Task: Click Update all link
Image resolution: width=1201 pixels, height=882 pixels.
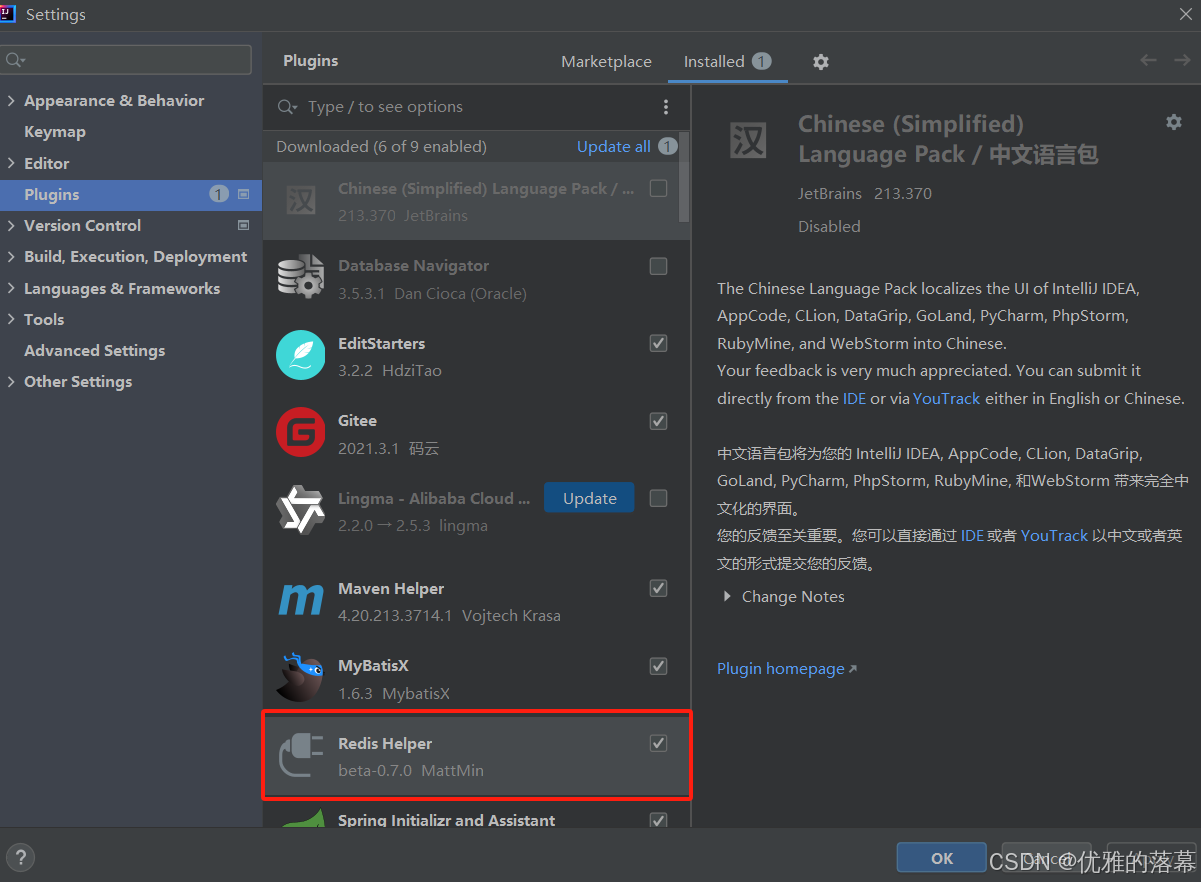Action: pos(614,146)
